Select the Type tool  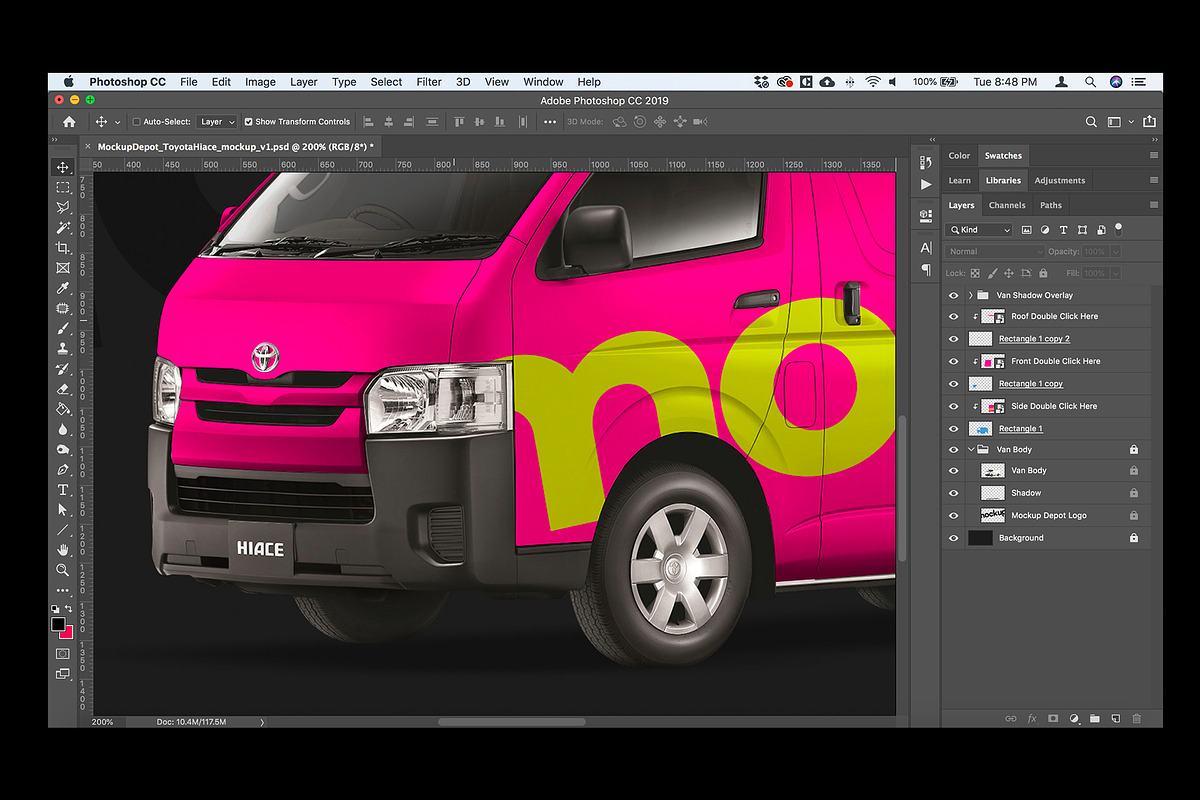pos(63,489)
